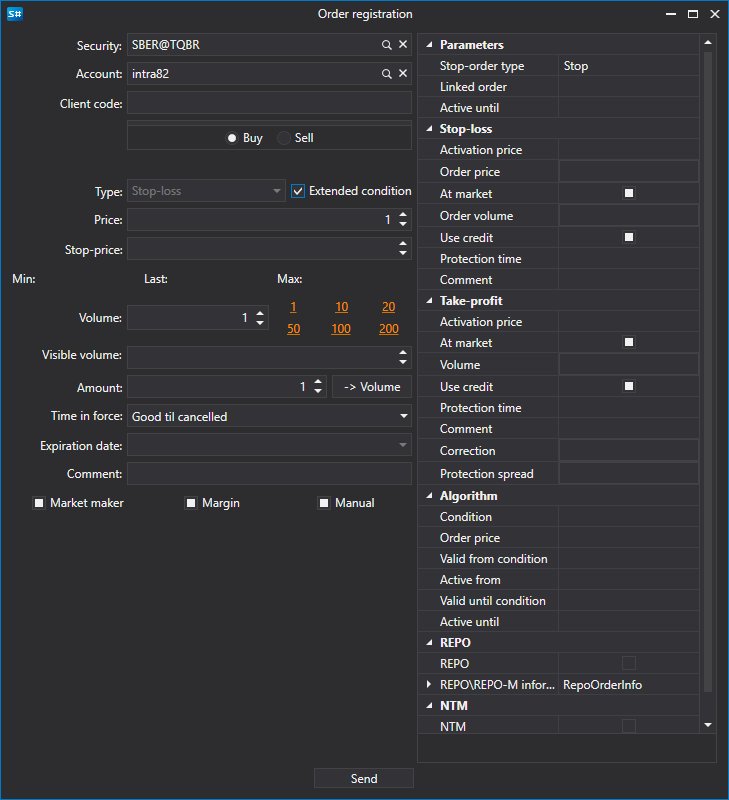Increase Stop-price with the up arrow

403,244
